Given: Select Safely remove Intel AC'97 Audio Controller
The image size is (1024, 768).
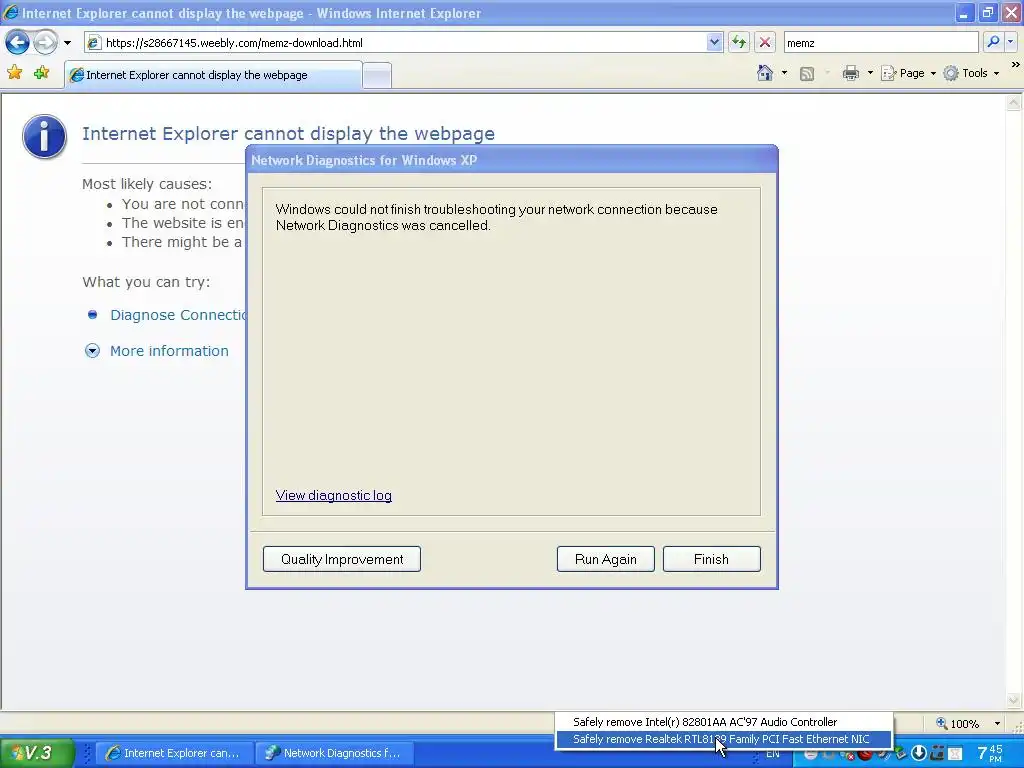Looking at the screenshot, I should click(x=724, y=722).
